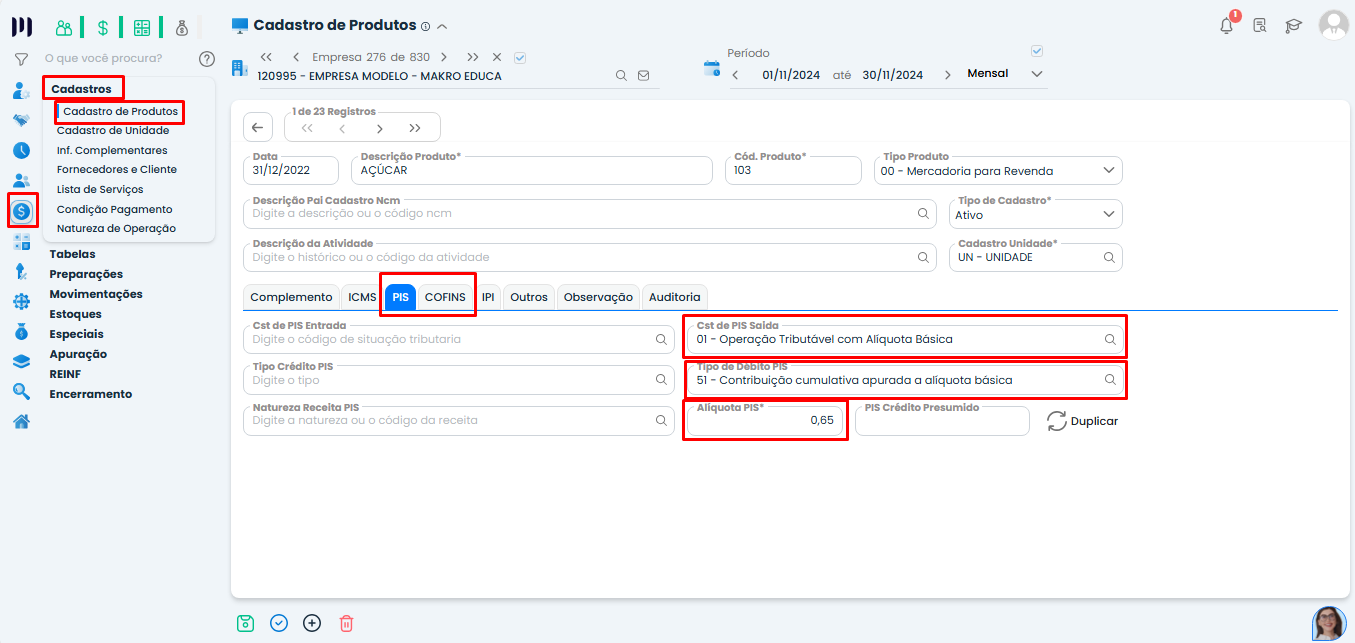Open Cadastro de Unidade menu item
1355x643 pixels.
coord(113,131)
